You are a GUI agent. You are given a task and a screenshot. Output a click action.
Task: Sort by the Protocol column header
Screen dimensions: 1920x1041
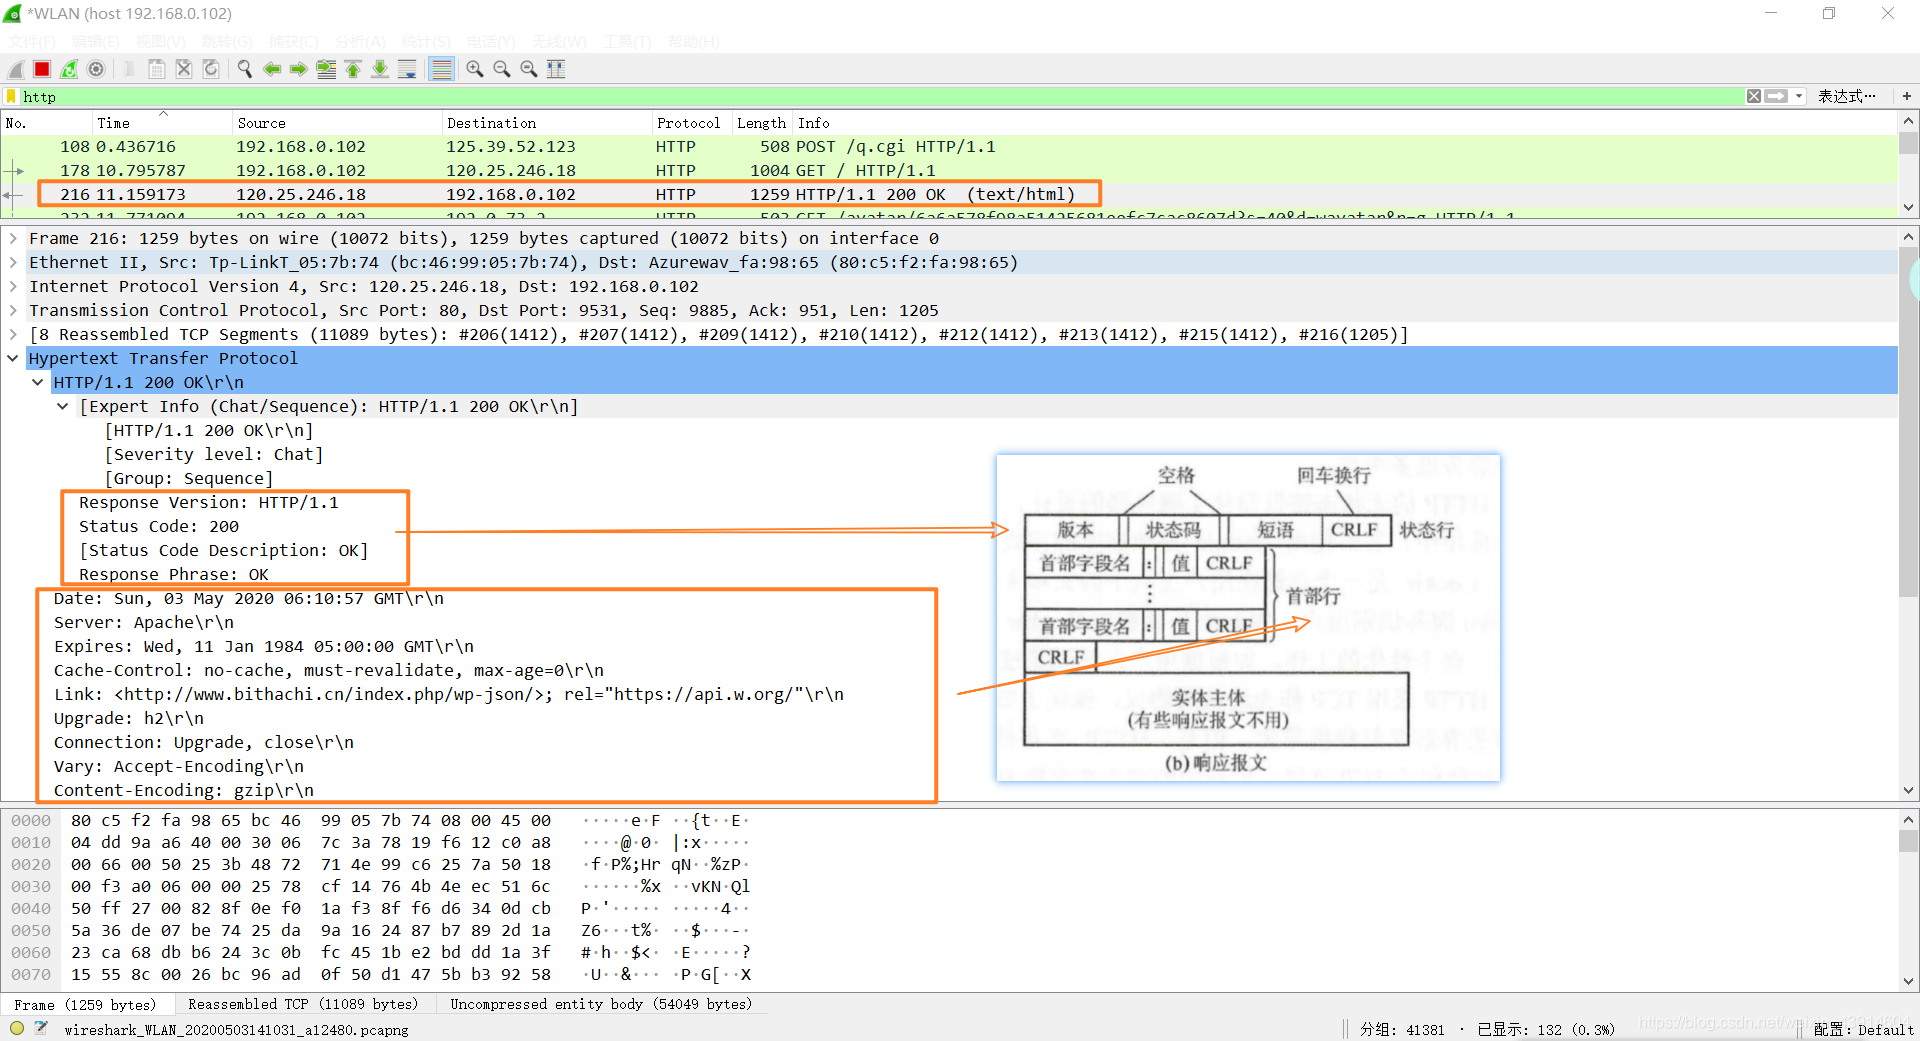point(691,123)
